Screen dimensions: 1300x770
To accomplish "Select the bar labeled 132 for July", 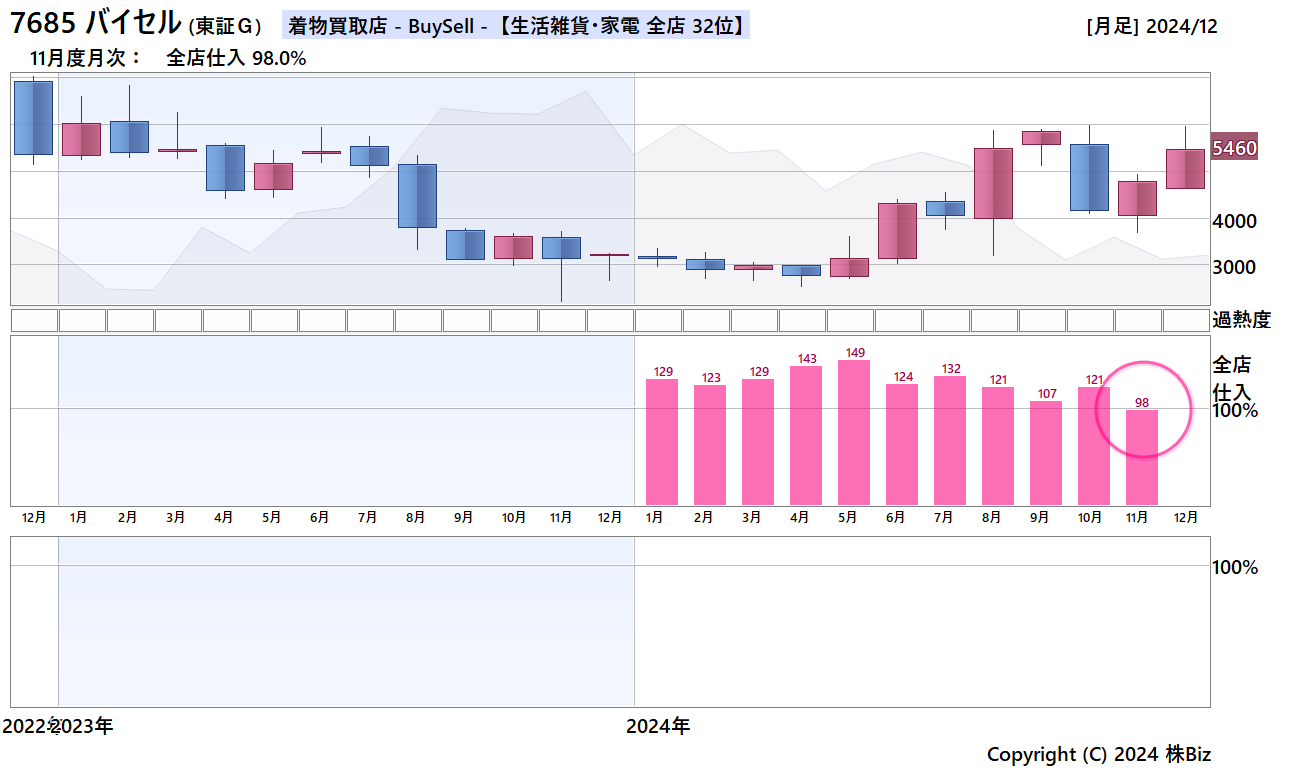I will pyautogui.click(x=950, y=440).
